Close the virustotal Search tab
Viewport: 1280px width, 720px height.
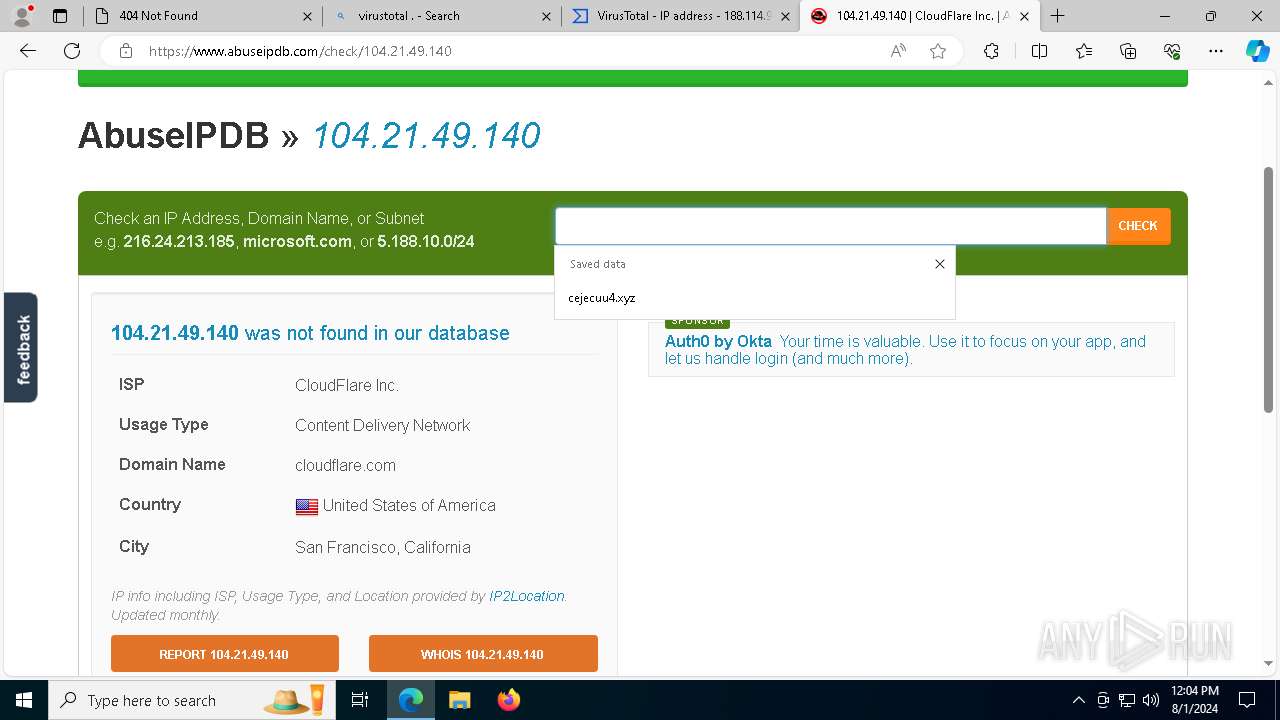[x=546, y=16]
